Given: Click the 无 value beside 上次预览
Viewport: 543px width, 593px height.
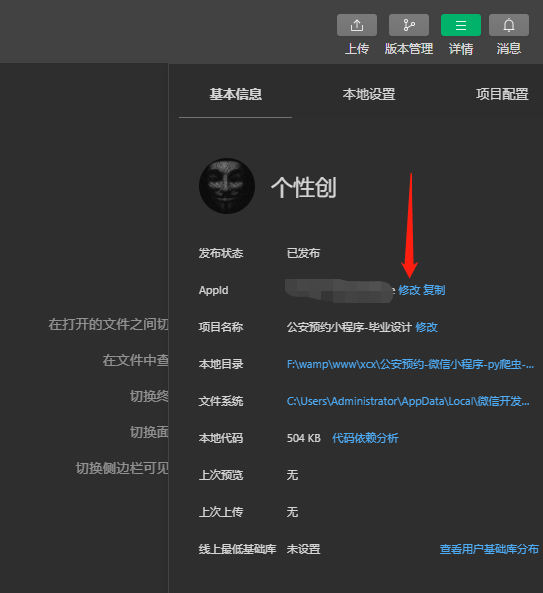Looking at the screenshot, I should (x=292, y=475).
